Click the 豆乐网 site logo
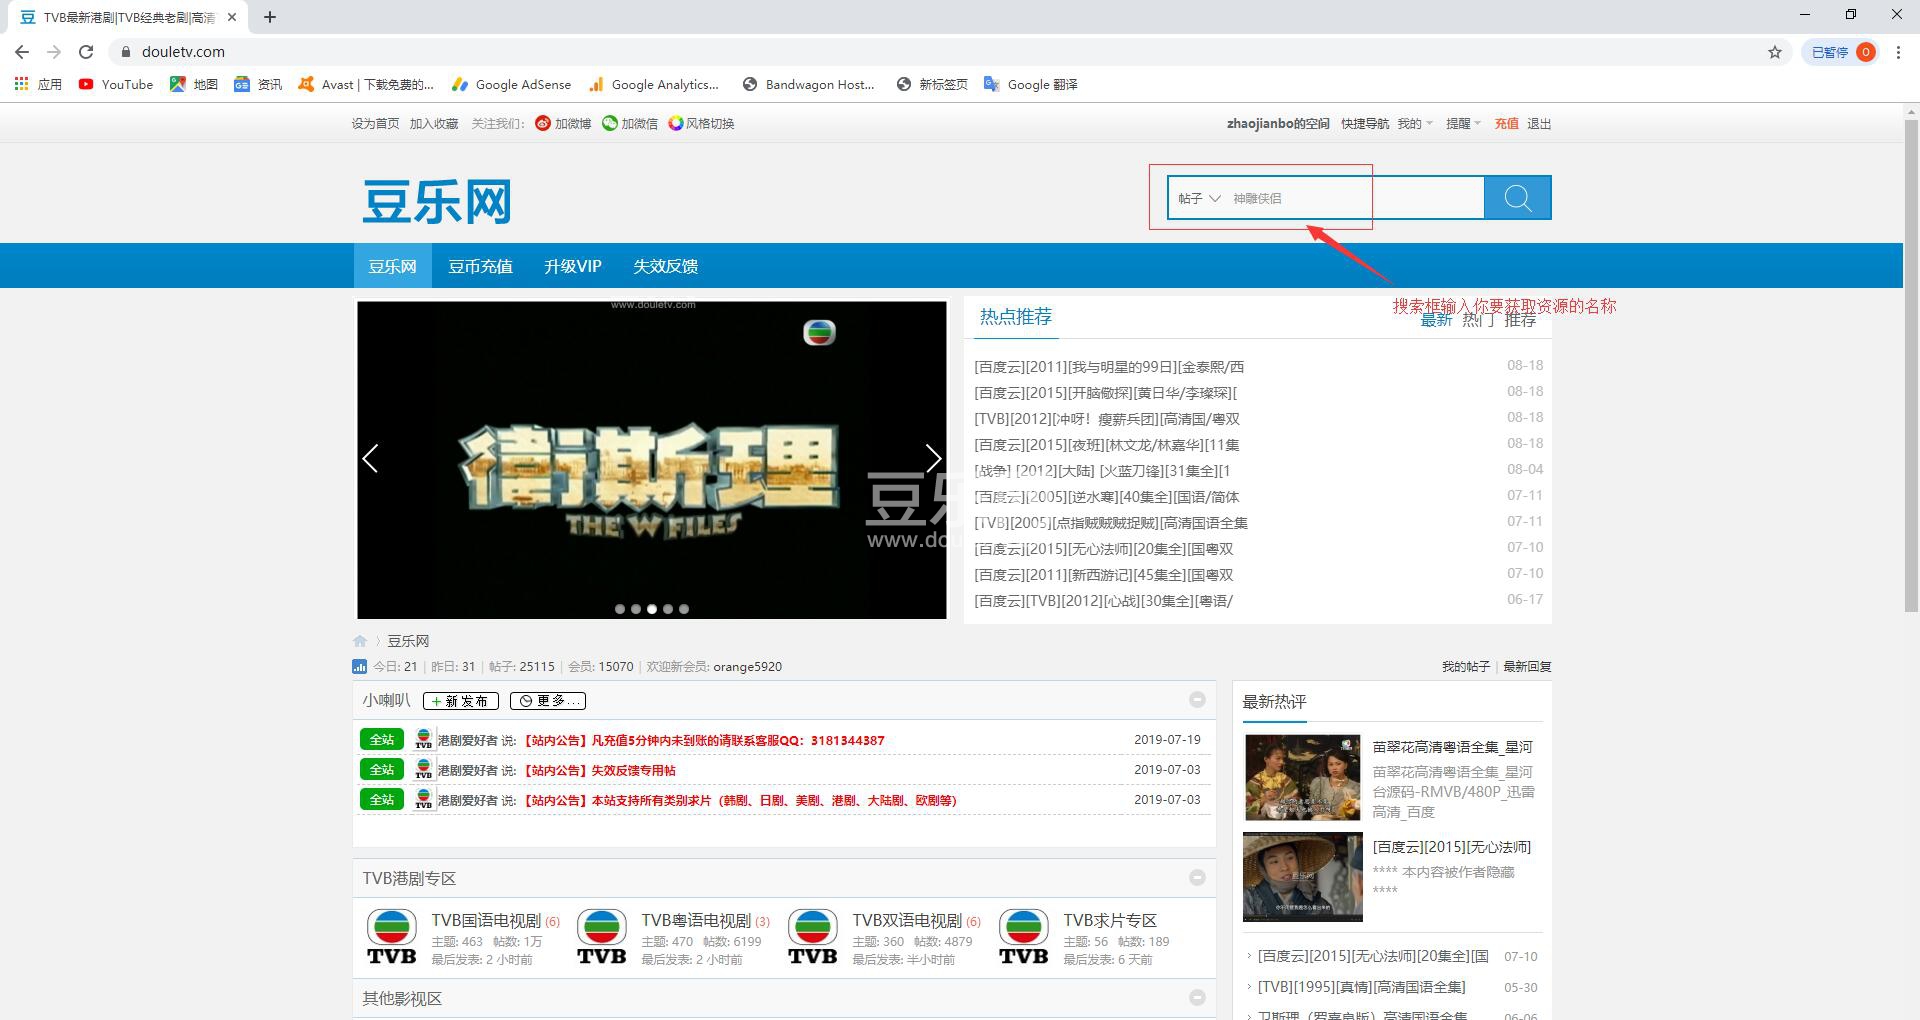This screenshot has height=1020, width=1920. 437,201
